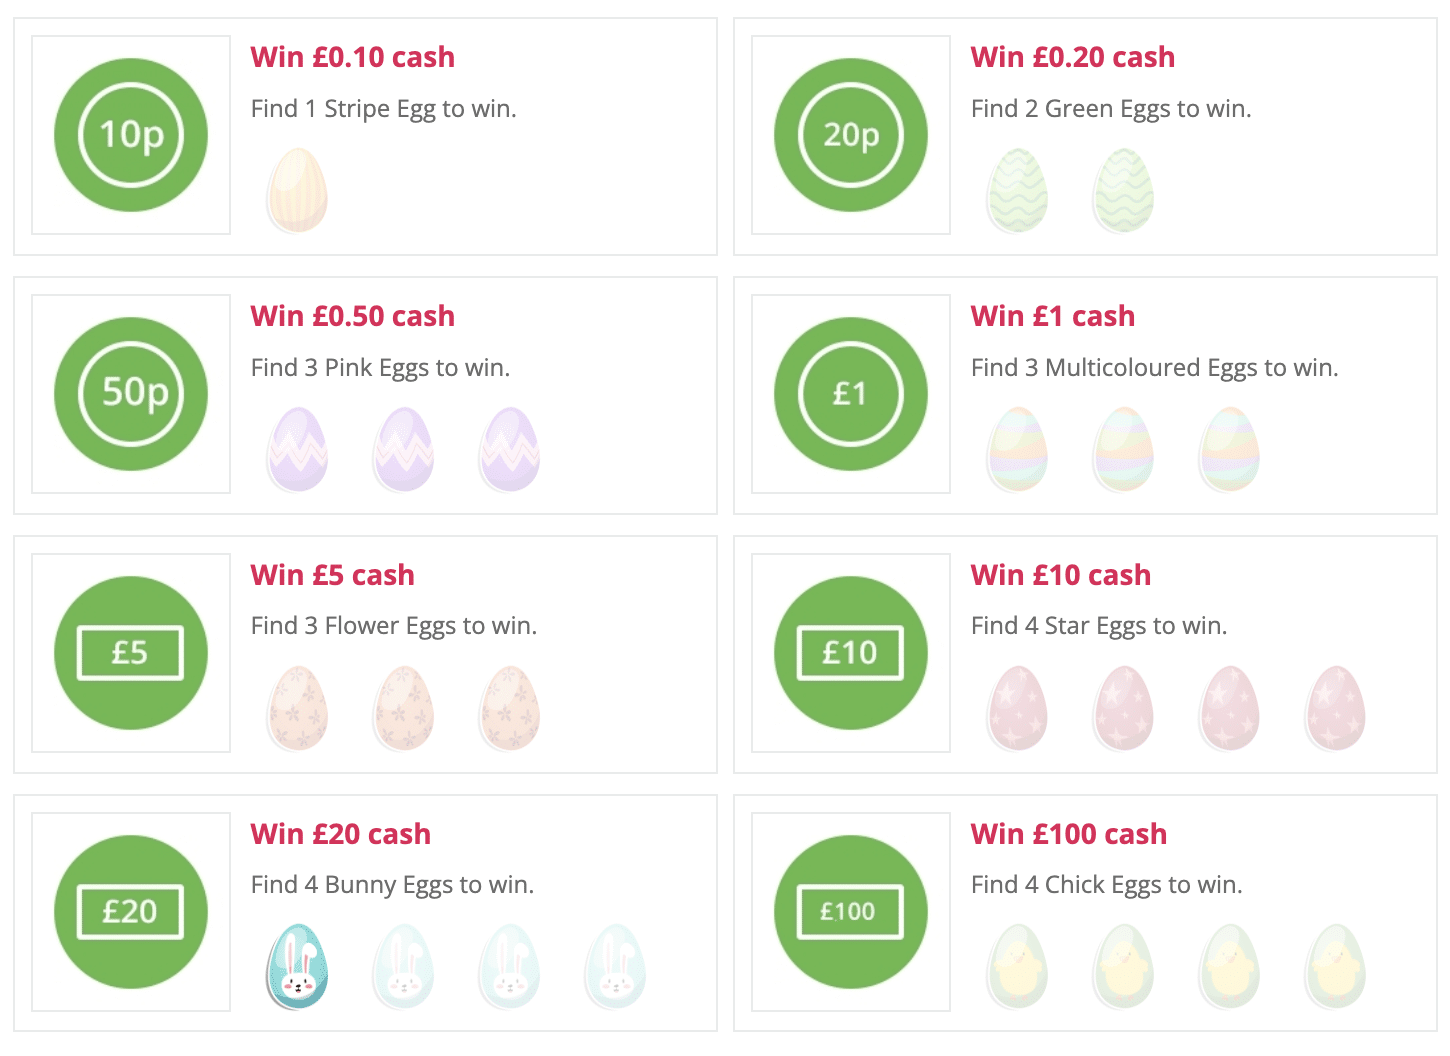Select the first Green Egg
Screen dimensions: 1450x1056
(x=1017, y=190)
